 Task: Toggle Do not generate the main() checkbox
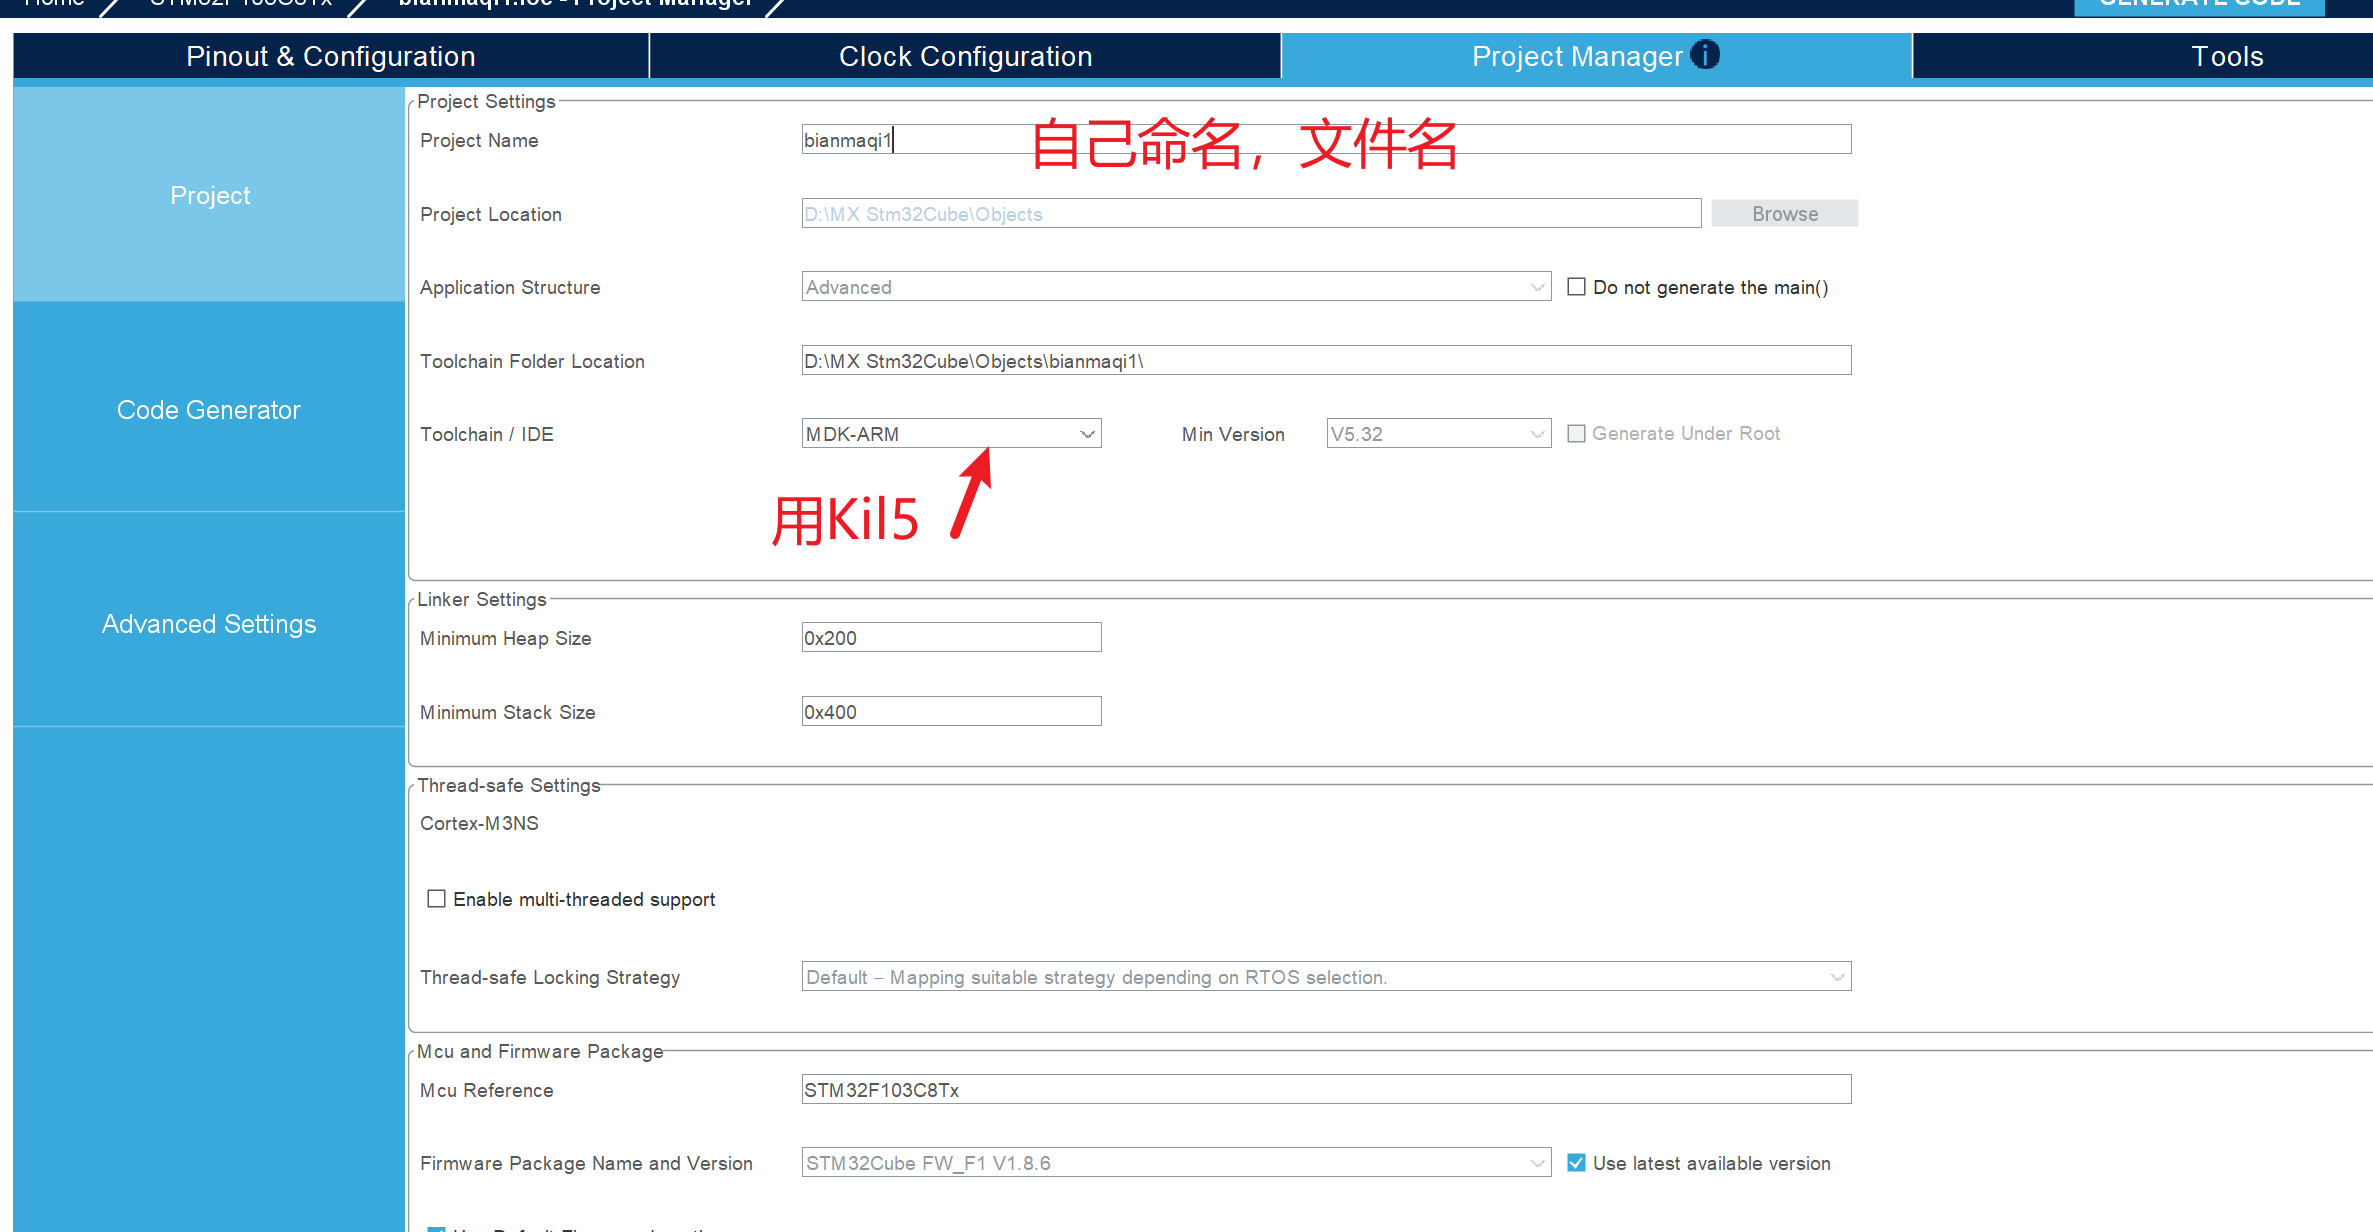pyautogui.click(x=1576, y=287)
